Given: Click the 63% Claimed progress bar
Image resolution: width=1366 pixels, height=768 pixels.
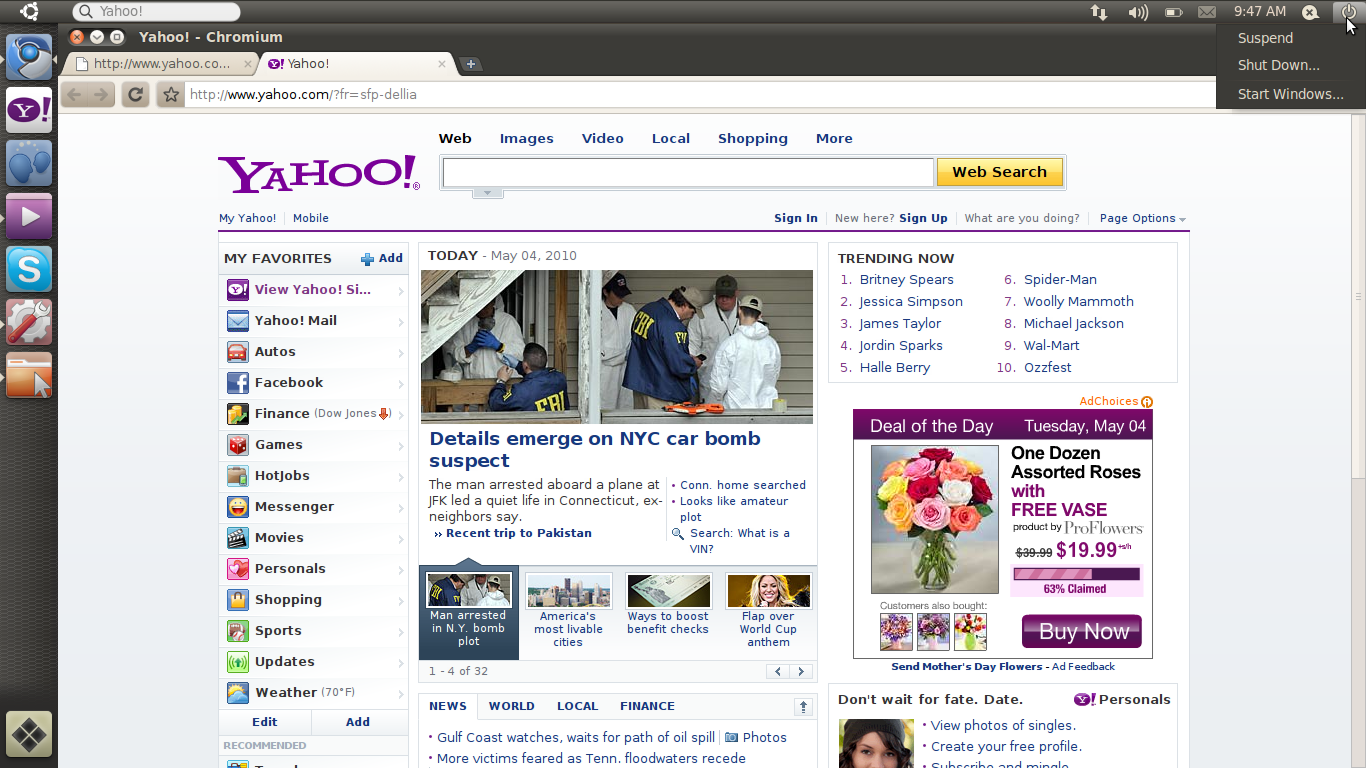Looking at the screenshot, I should click(x=1075, y=575).
